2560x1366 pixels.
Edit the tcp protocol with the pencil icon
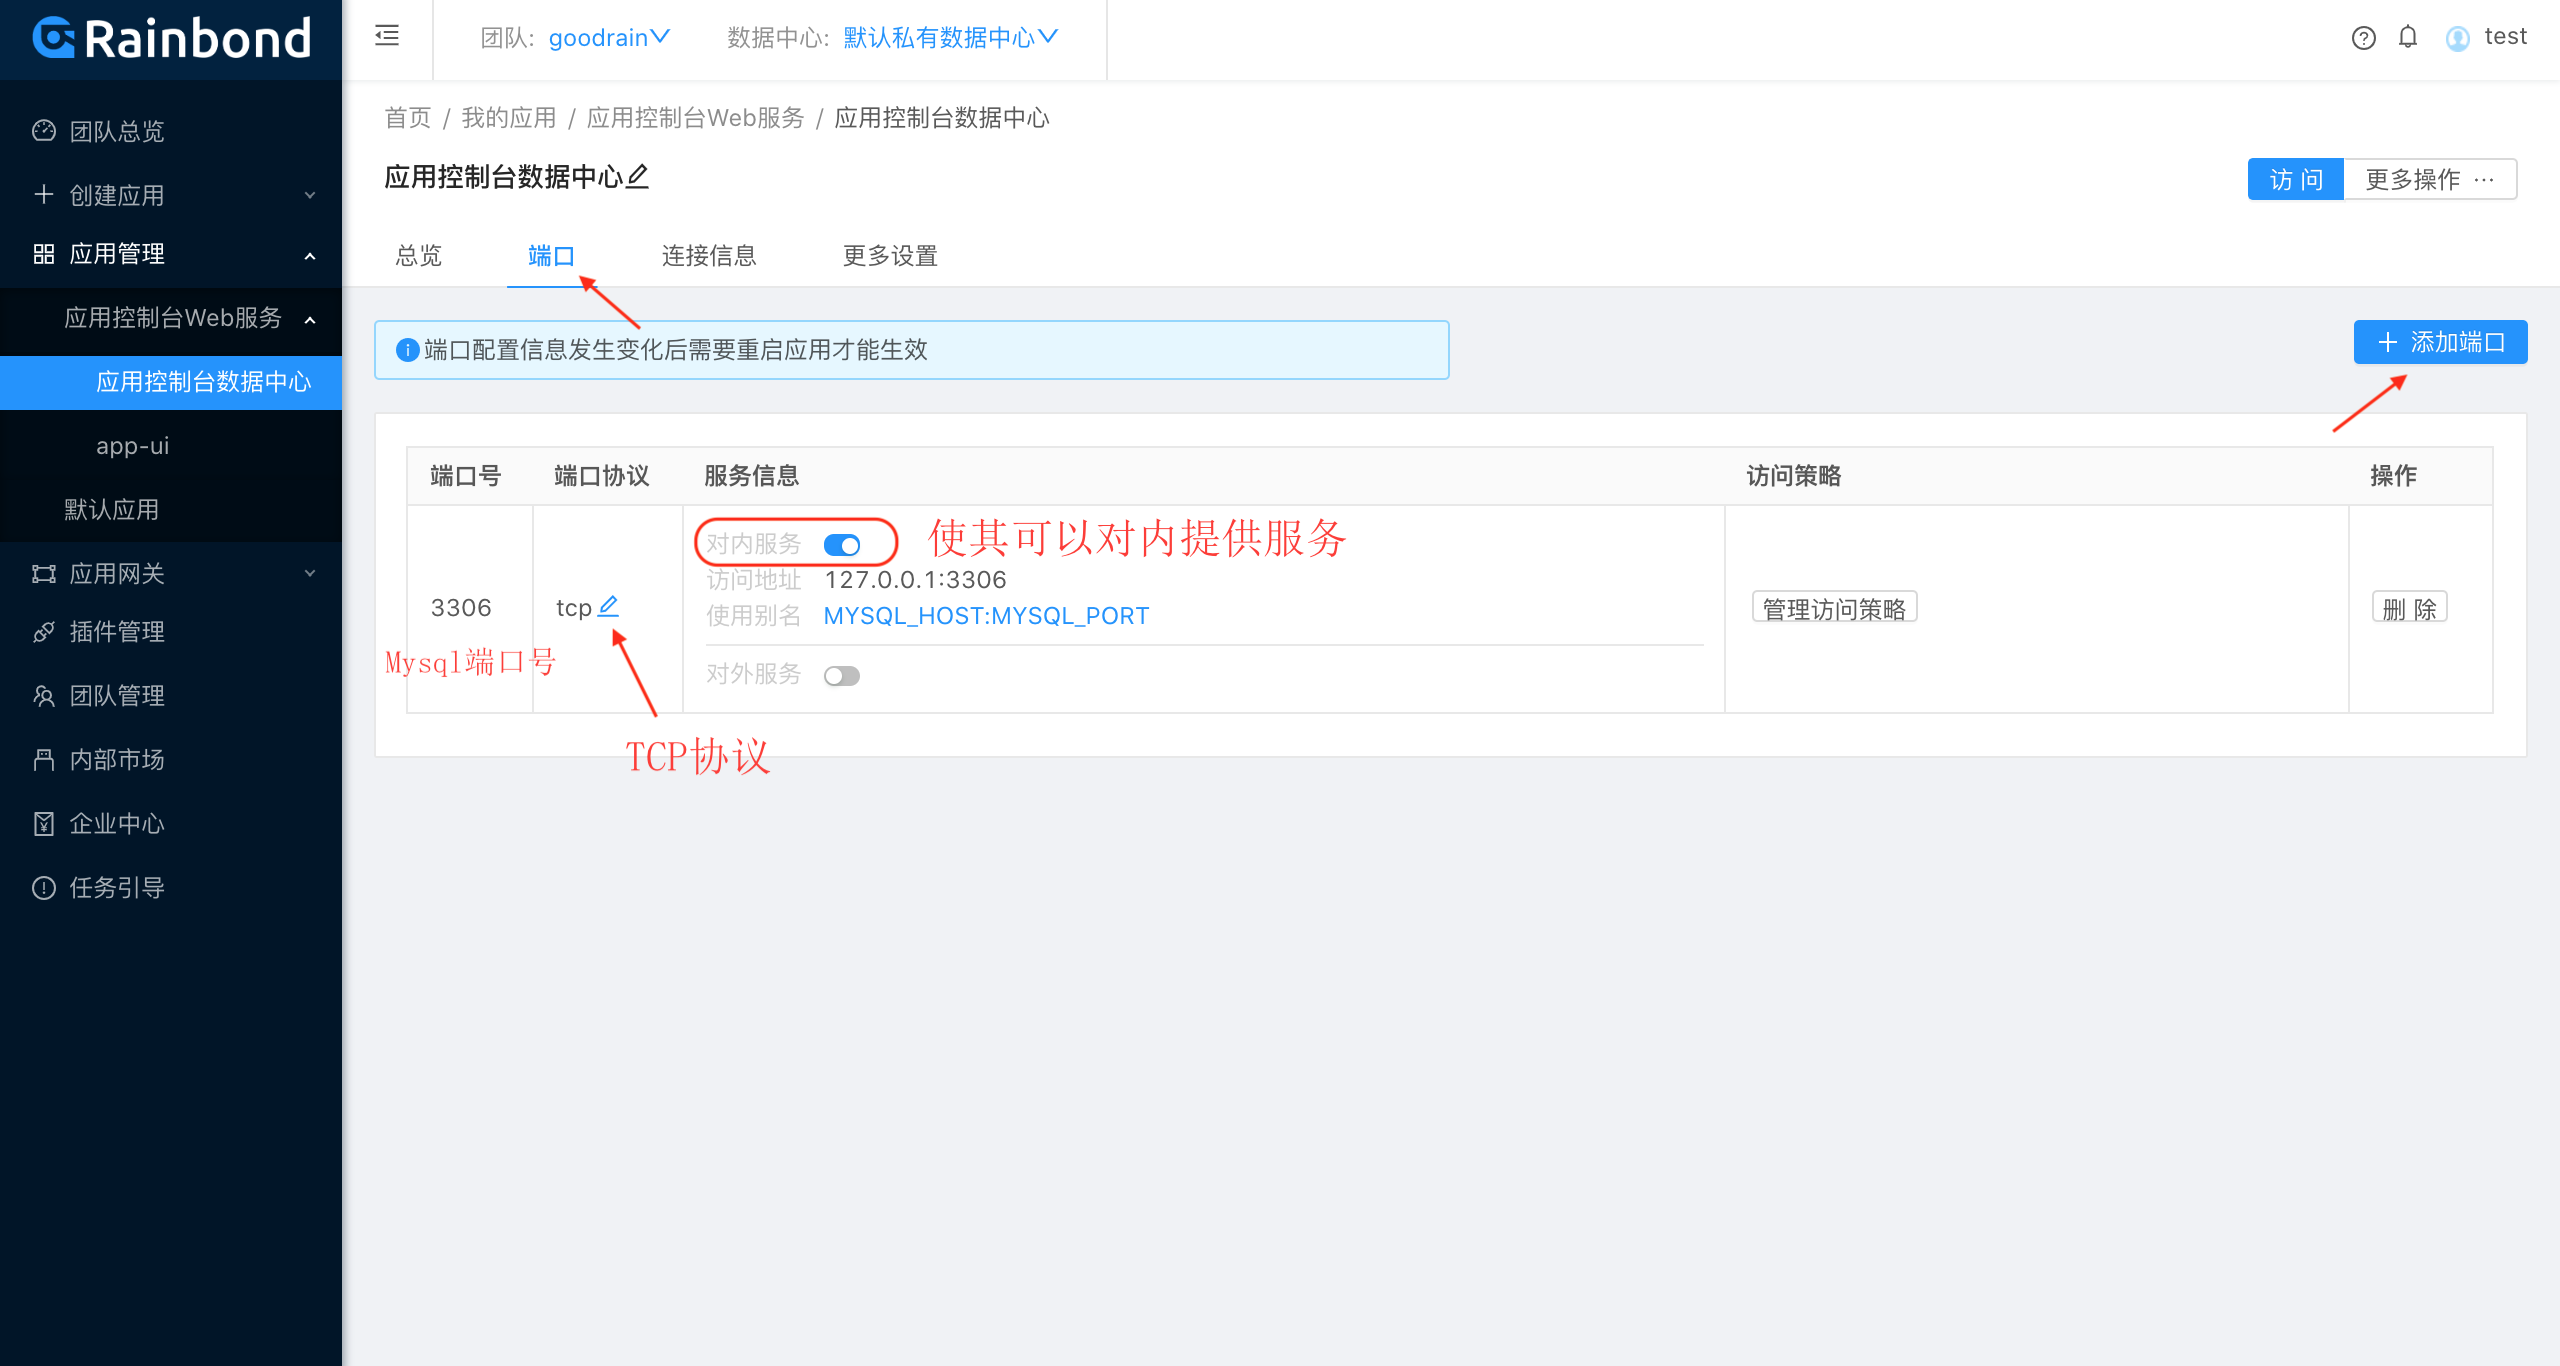[608, 606]
